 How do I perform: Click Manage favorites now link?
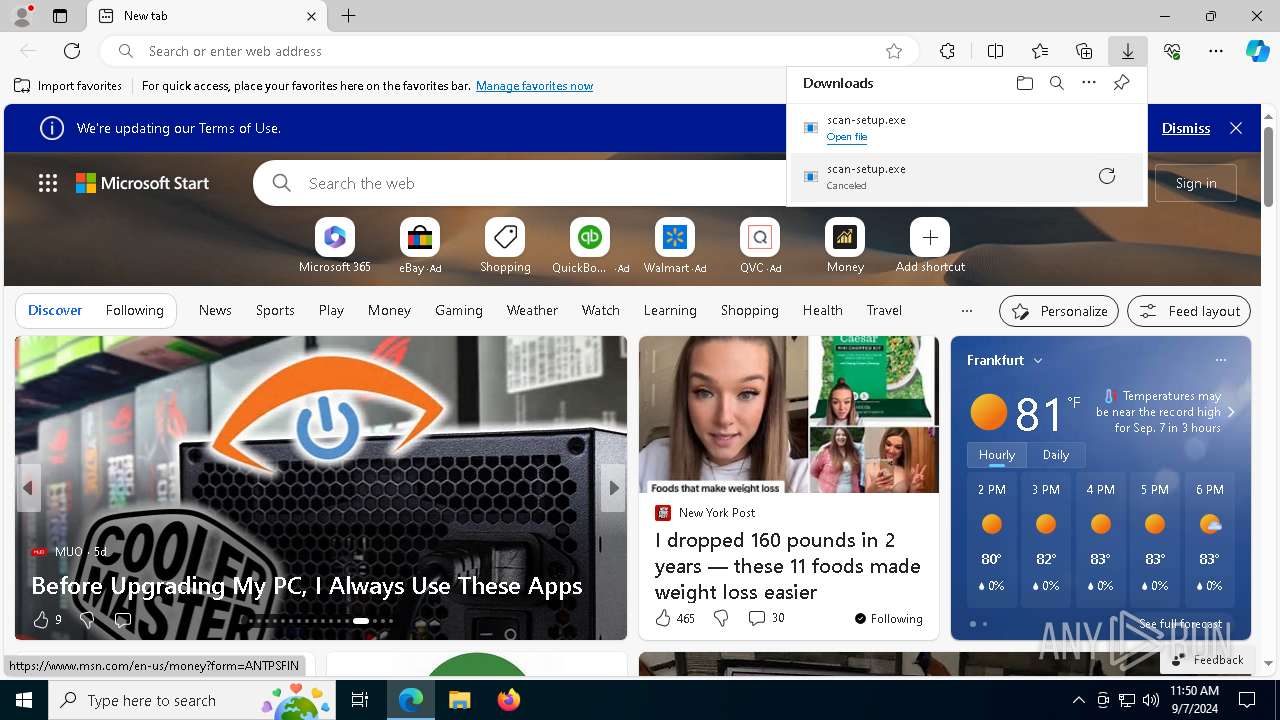(535, 86)
